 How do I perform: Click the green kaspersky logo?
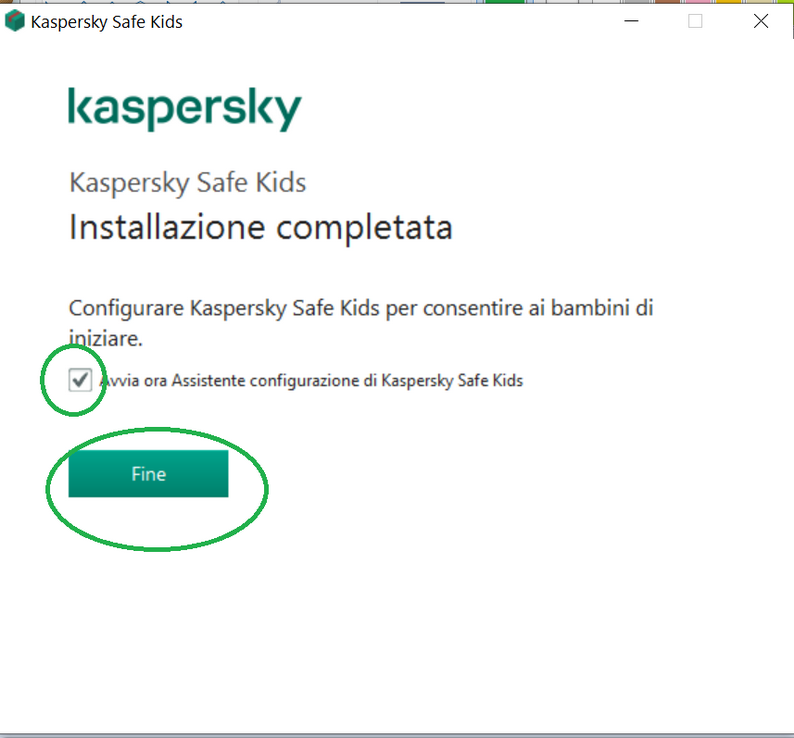pyautogui.click(x=185, y=108)
